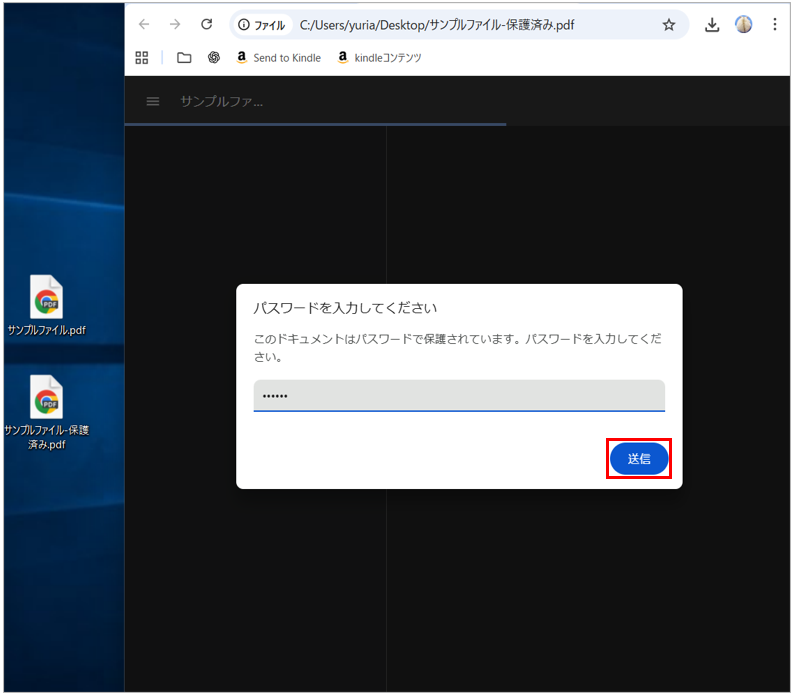793x693 pixels.
Task: Select サンプルファイル-保護済み.pdf desktop icon
Action: (x=47, y=411)
